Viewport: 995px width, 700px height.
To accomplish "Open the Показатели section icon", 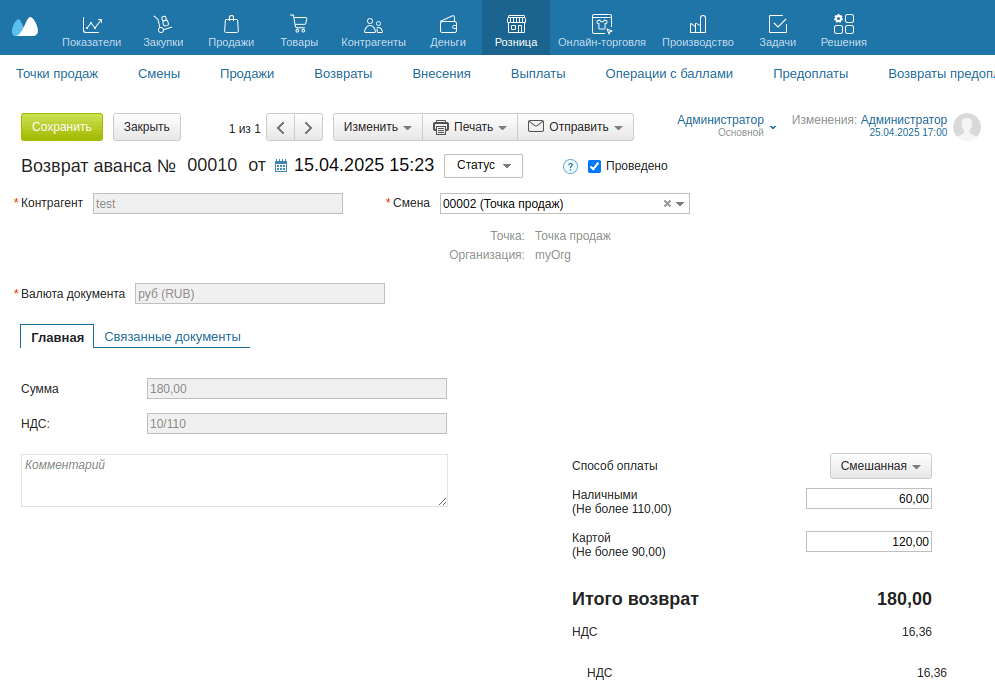I will [91, 25].
